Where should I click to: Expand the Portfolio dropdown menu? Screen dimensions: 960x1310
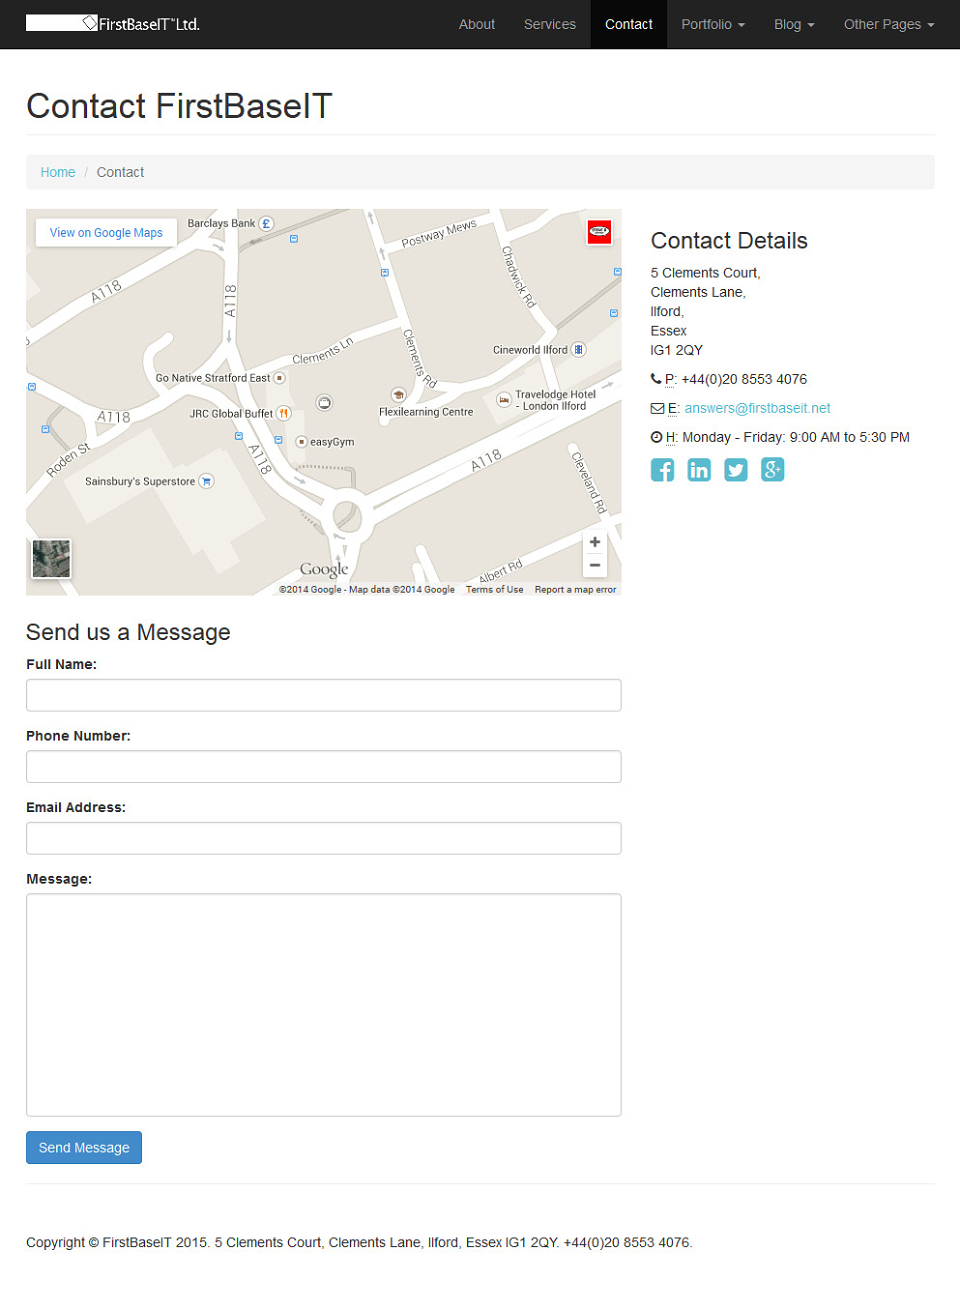point(713,24)
